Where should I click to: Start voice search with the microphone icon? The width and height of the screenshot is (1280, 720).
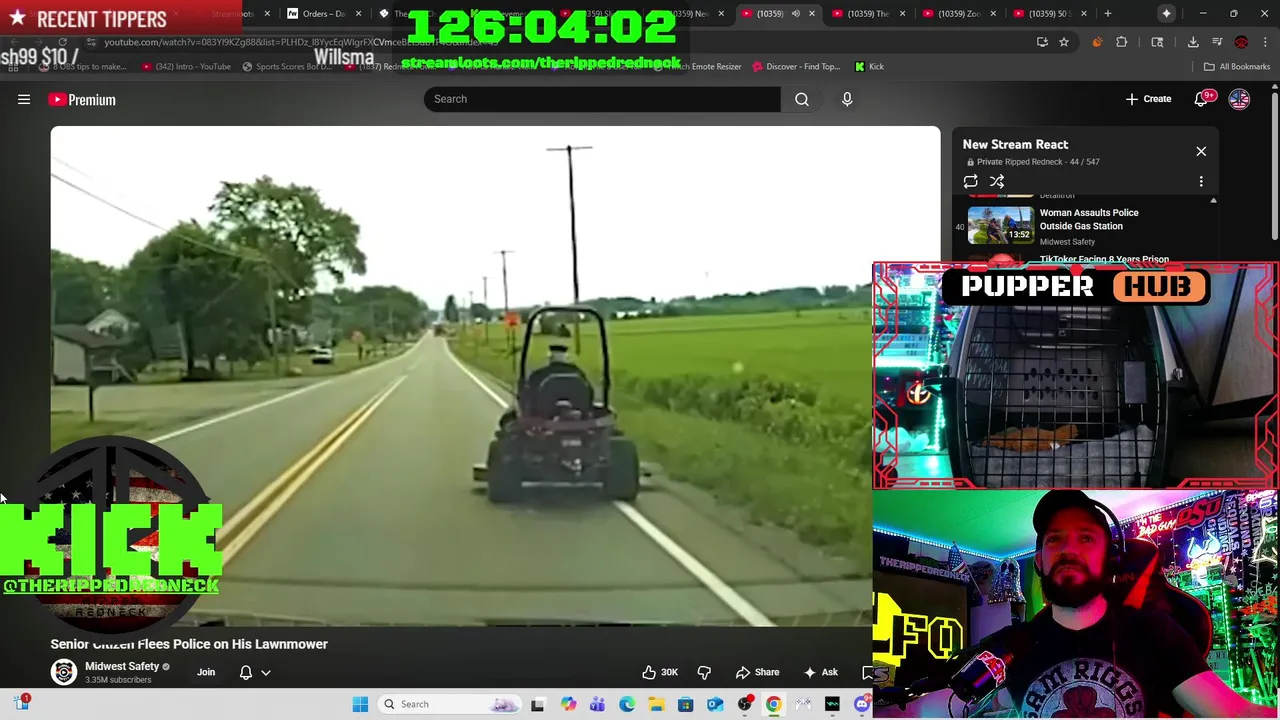point(847,99)
